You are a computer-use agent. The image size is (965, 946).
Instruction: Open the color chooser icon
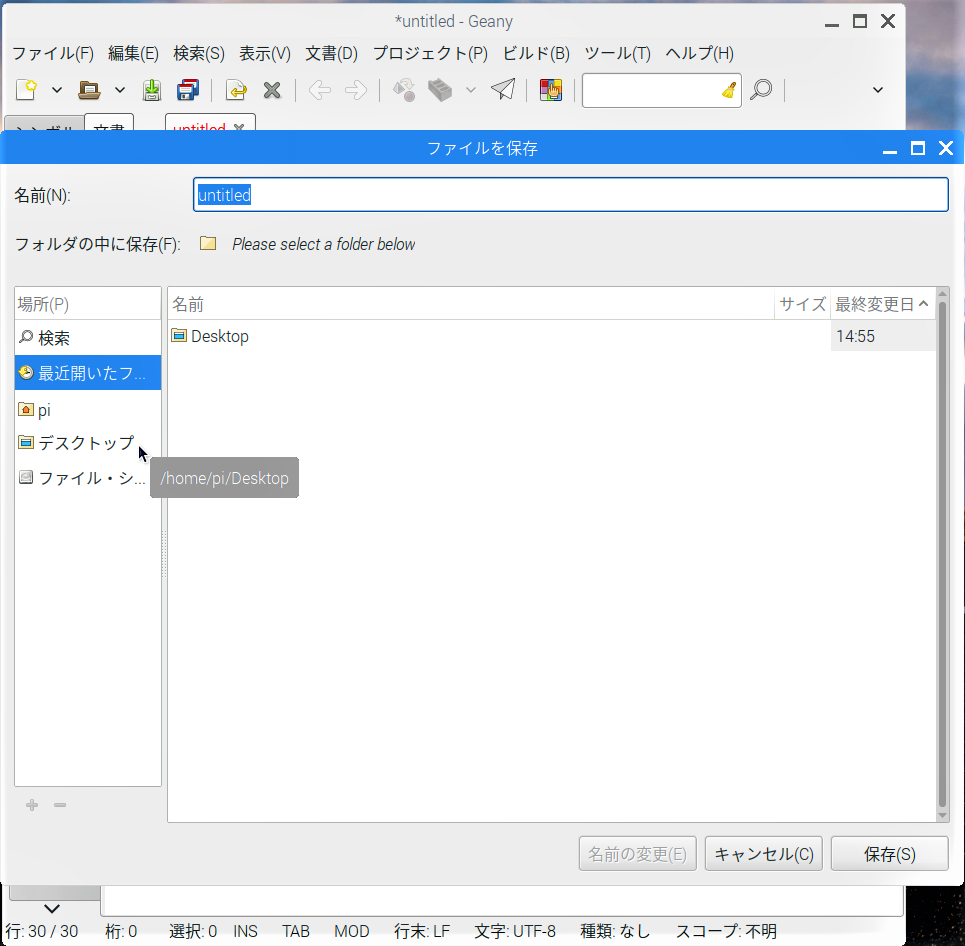[x=551, y=90]
